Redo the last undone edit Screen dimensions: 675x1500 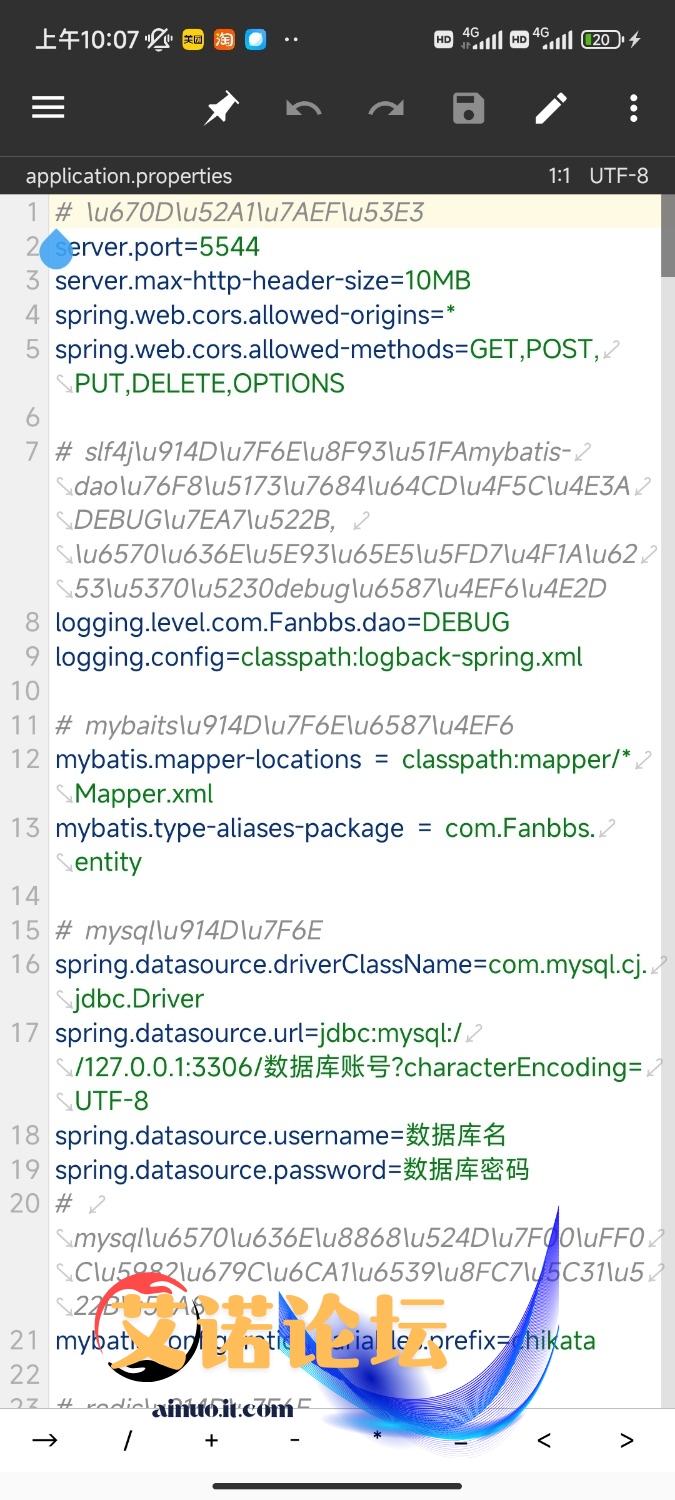point(386,108)
